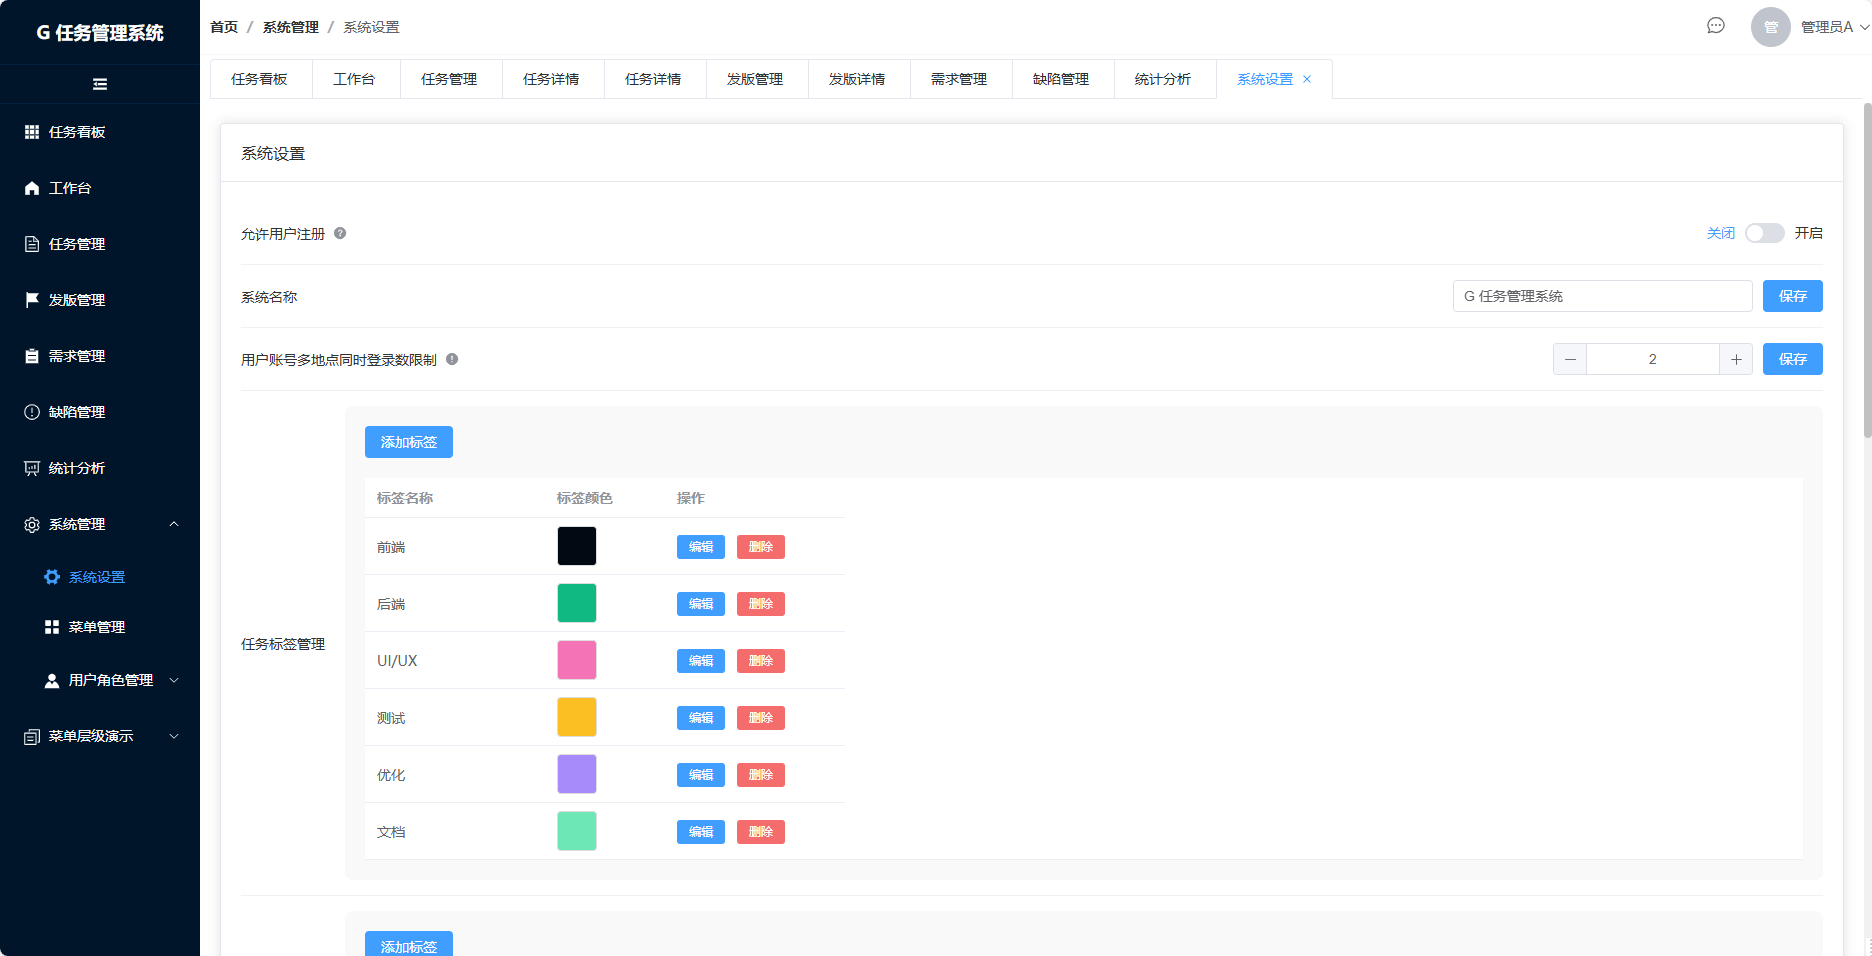Click the 发版管理 flag icon in sidebar
1872x956 pixels.
pyautogui.click(x=32, y=300)
